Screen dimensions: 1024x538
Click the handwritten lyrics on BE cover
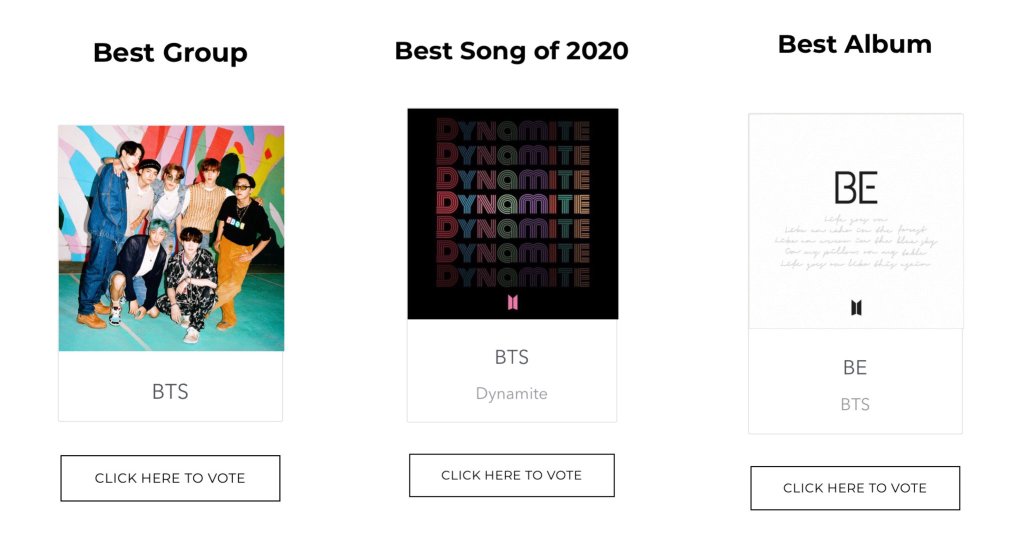click(855, 241)
